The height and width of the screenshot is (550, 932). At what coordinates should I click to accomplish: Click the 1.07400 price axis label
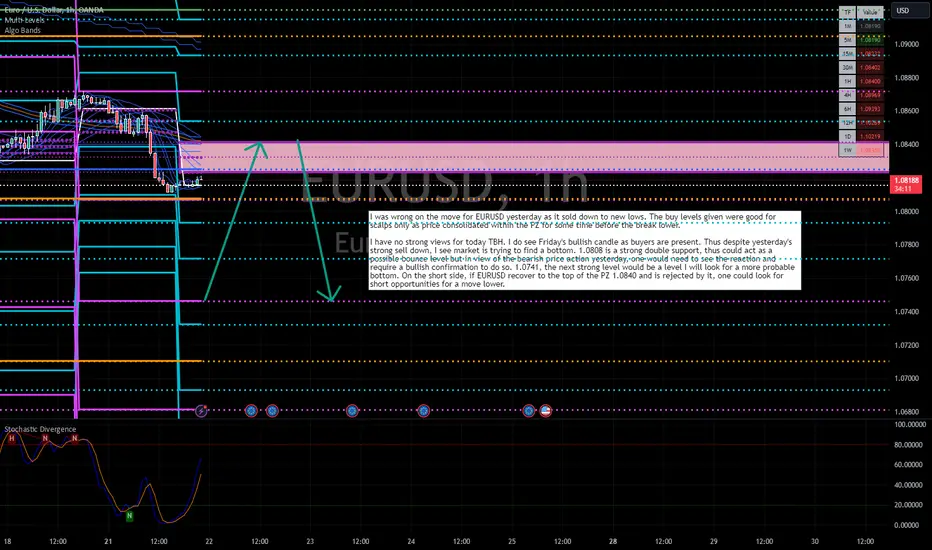(x=907, y=312)
